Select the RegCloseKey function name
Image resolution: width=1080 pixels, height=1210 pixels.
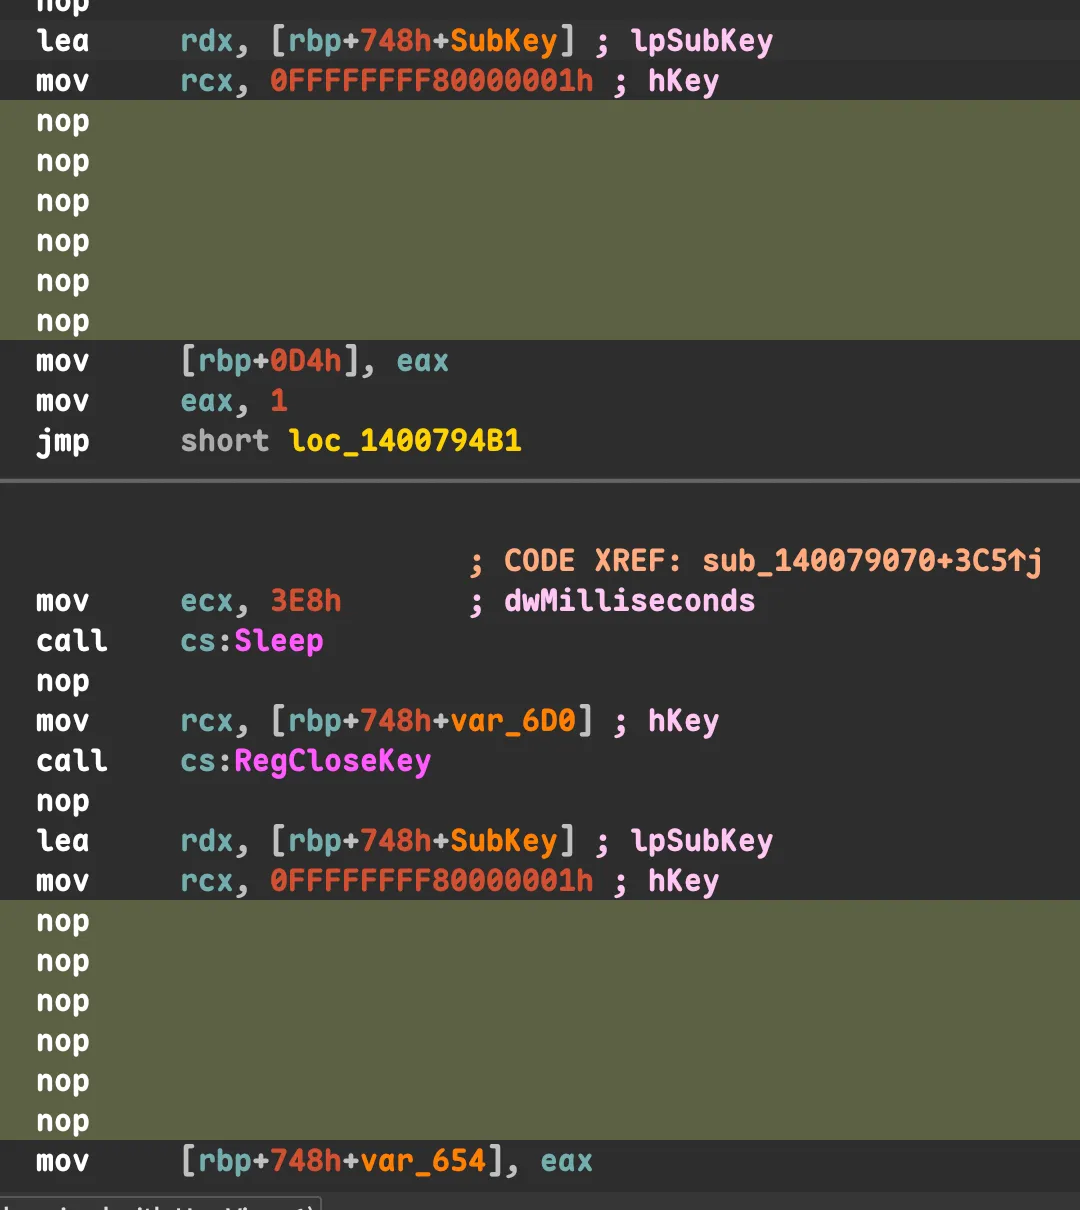pos(332,761)
